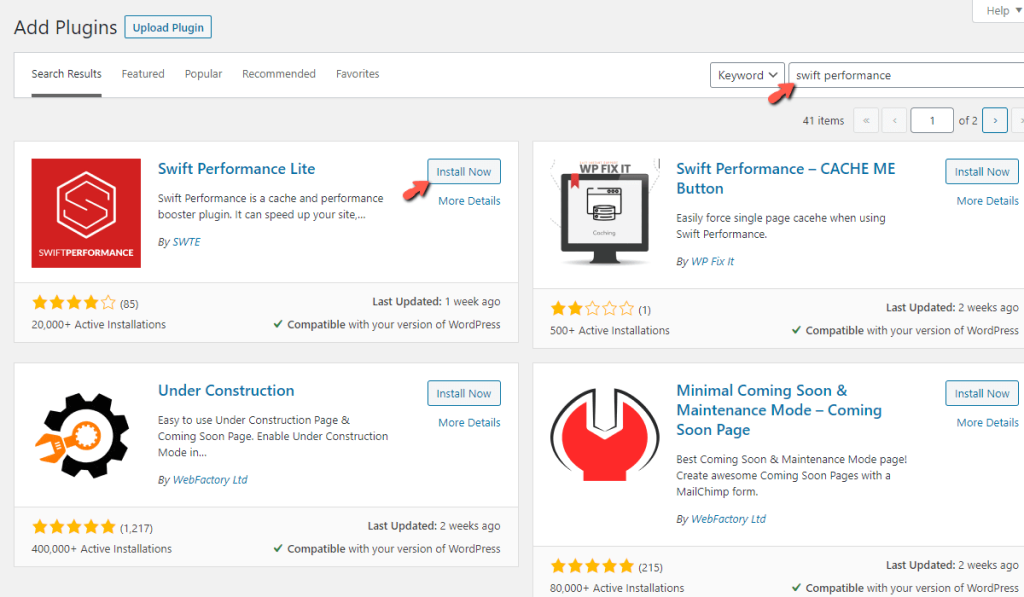Open More Details for CACHE ME Button

click(987, 201)
